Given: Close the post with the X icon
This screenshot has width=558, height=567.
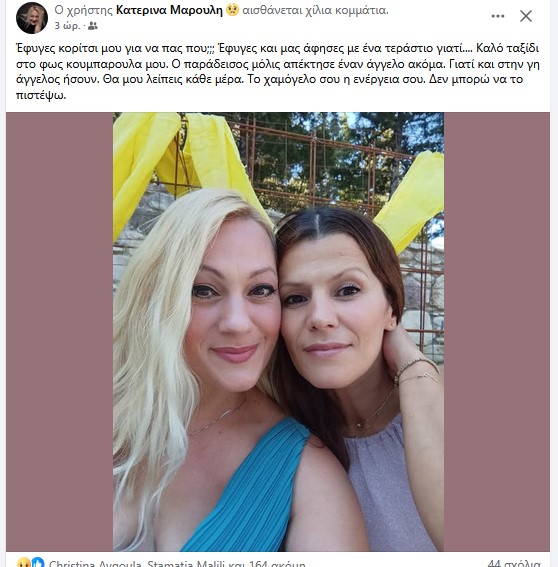Looking at the screenshot, I should (525, 16).
